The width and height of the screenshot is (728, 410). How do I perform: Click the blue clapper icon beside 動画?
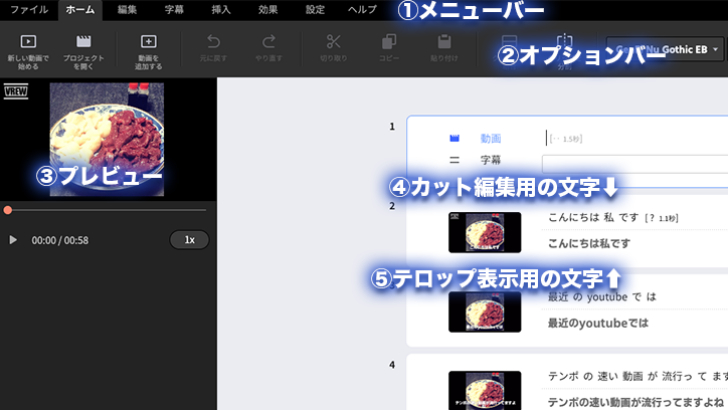point(455,138)
